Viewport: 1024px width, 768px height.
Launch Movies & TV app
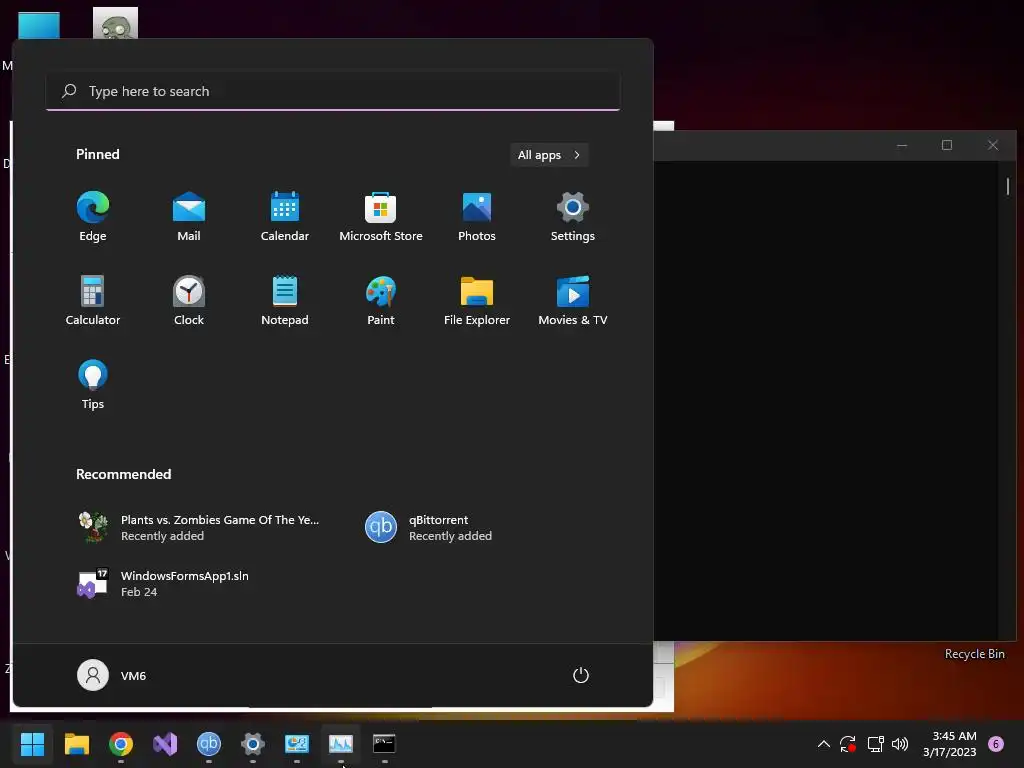point(573,300)
